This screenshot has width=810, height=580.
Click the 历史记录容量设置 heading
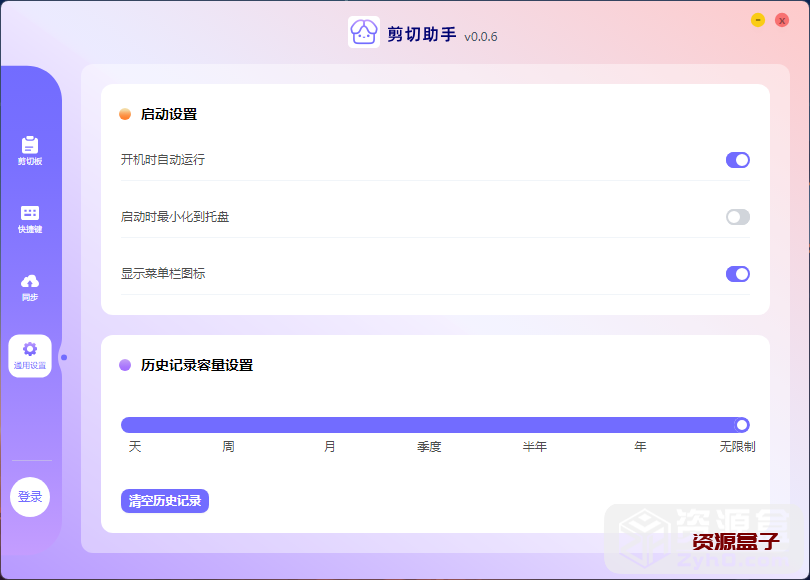[197, 365]
